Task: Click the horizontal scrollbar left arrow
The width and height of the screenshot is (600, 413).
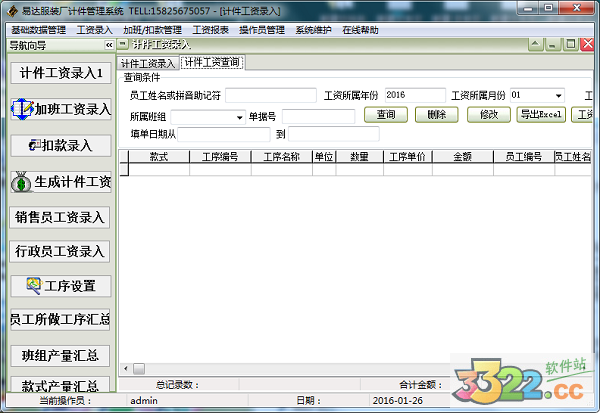Action: (x=126, y=369)
